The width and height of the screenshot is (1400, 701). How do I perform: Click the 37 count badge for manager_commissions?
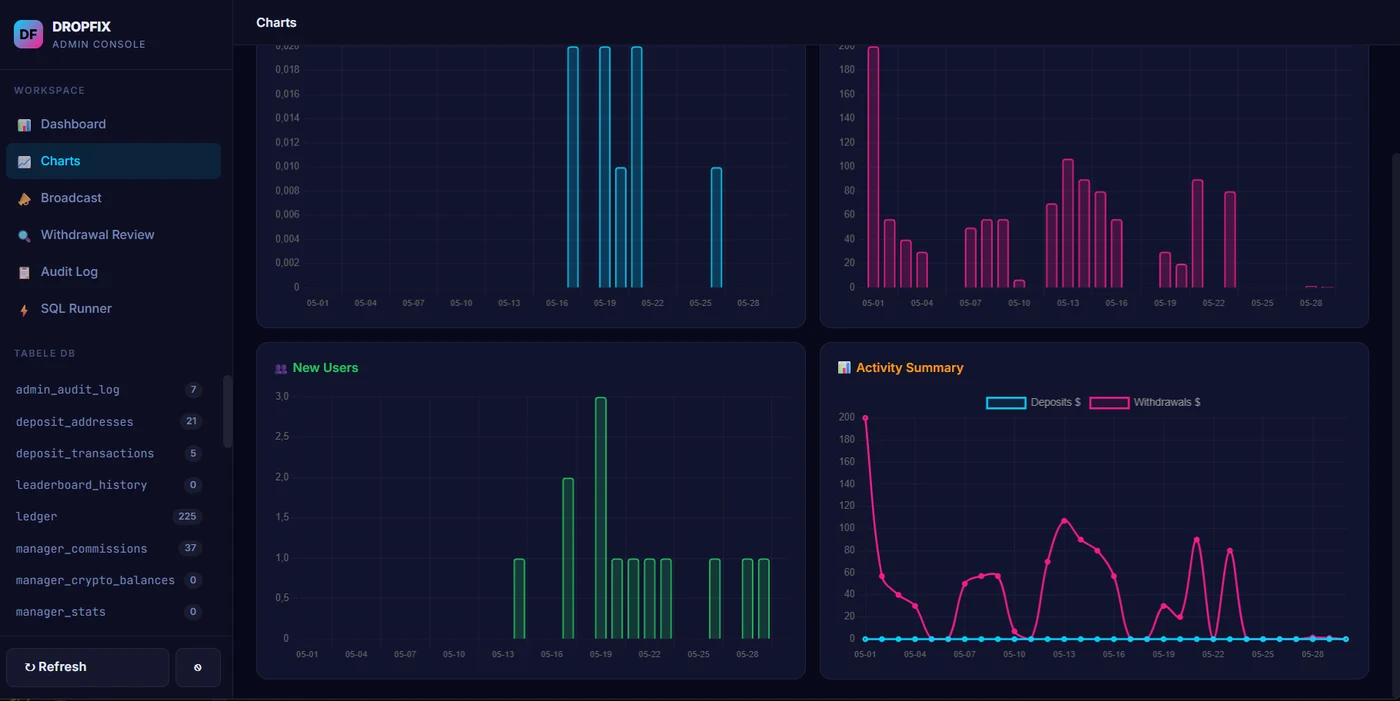190,549
